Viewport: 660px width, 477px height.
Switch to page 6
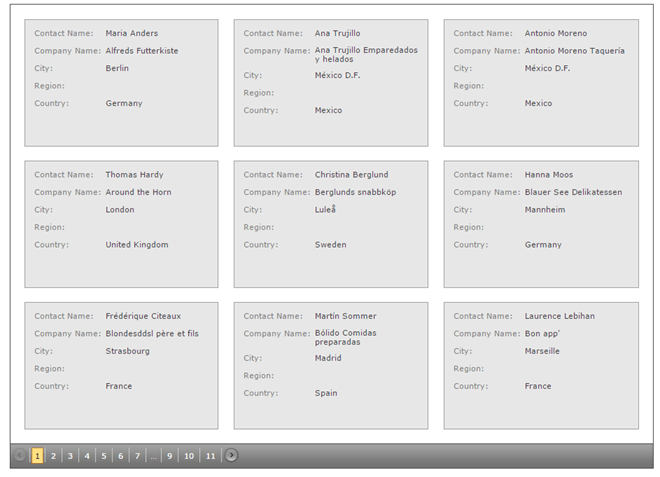coord(121,456)
